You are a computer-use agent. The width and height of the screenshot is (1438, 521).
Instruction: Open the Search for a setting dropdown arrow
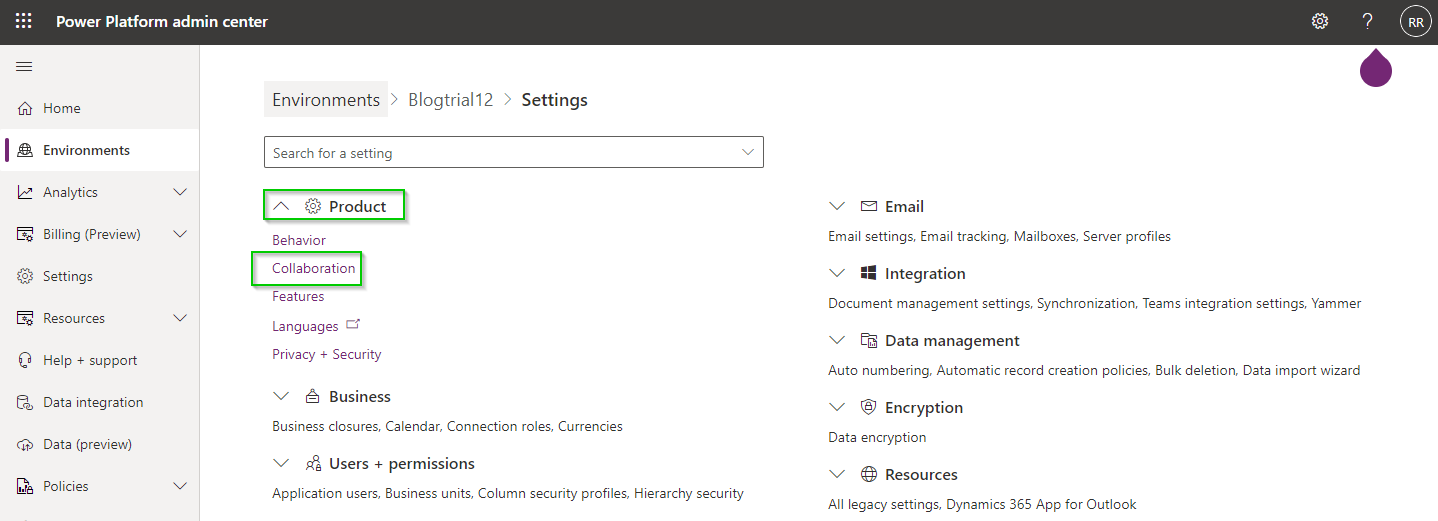747,152
